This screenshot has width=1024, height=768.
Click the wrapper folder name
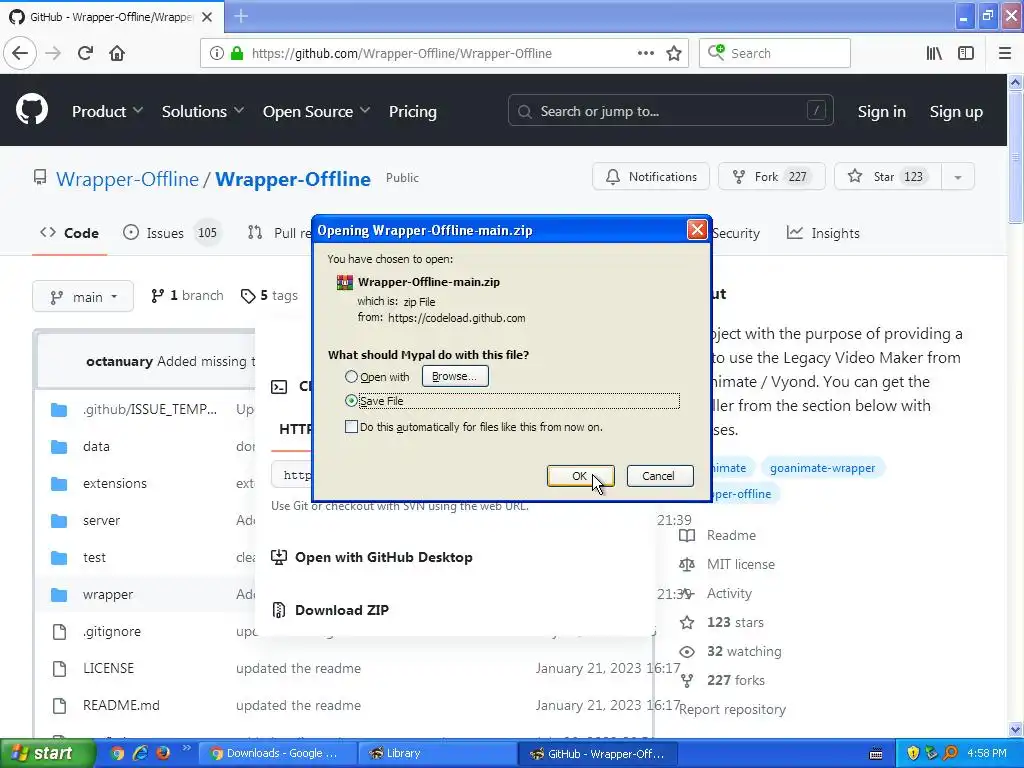(x=108, y=594)
